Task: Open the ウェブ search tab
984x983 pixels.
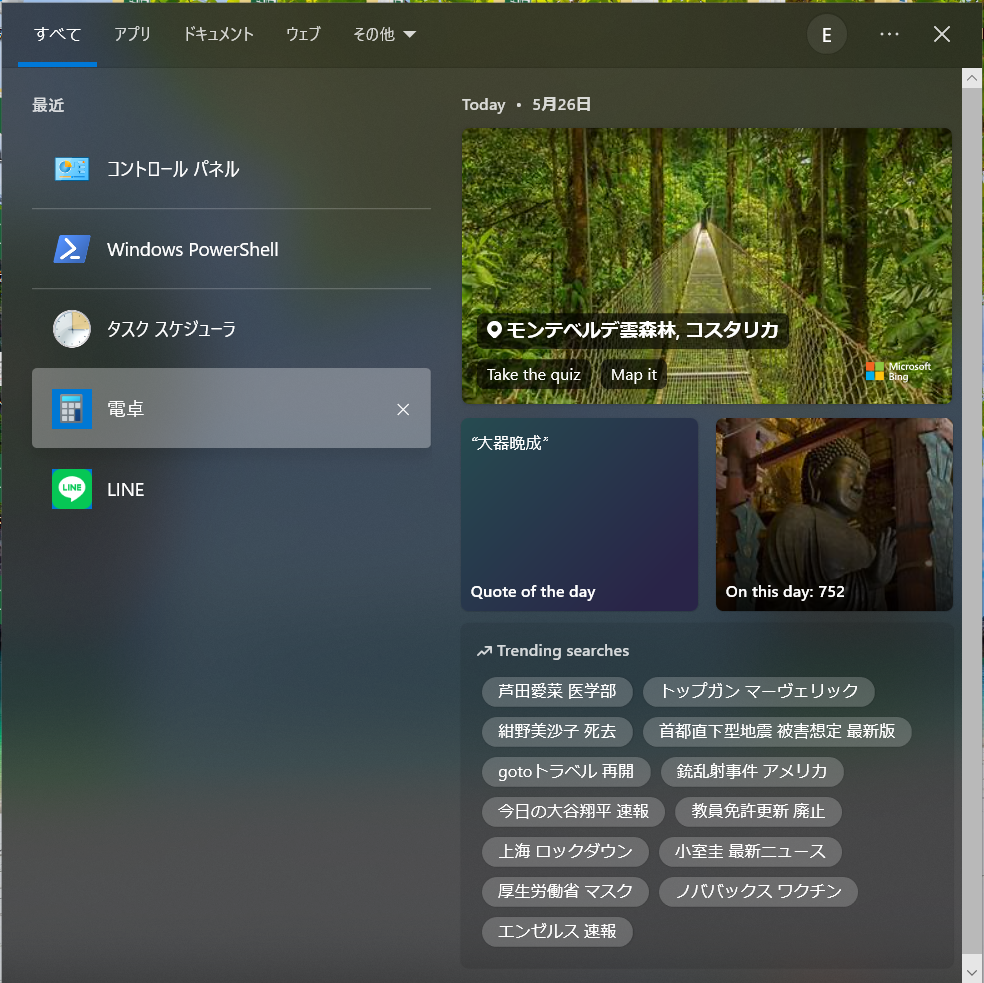Action: 302,34
